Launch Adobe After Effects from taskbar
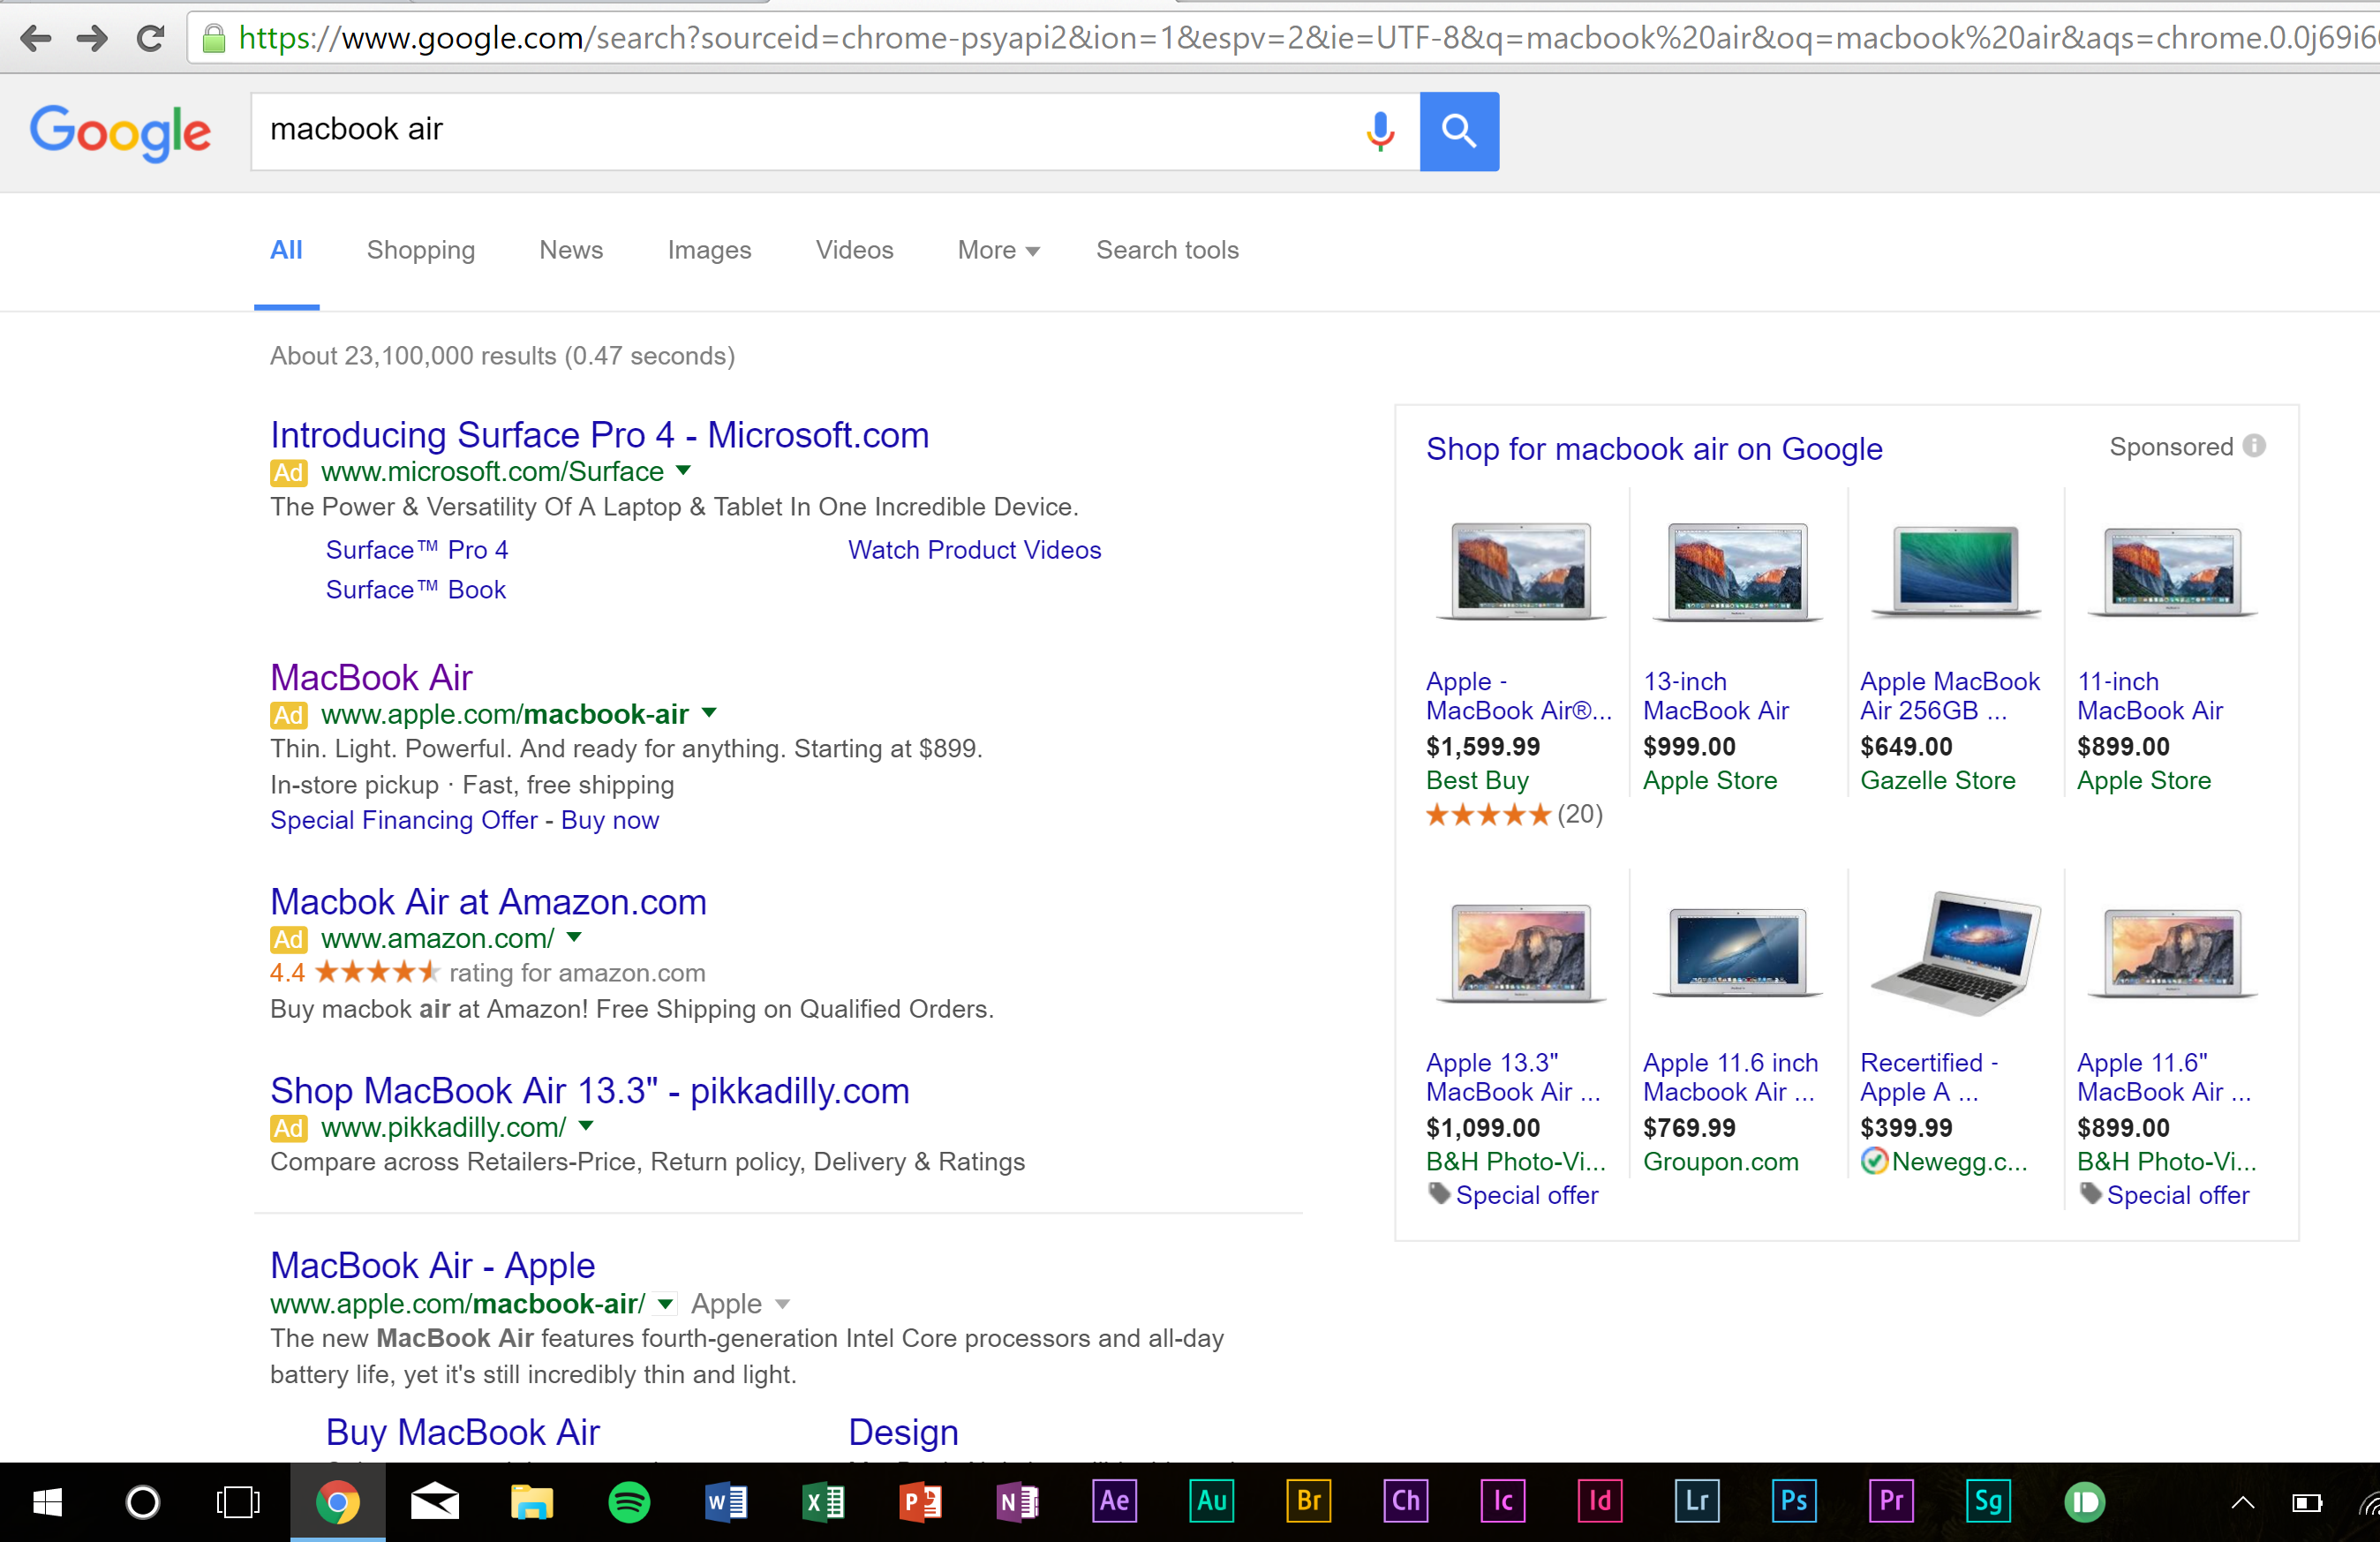Viewport: 2380px width, 1542px height. [1114, 1501]
